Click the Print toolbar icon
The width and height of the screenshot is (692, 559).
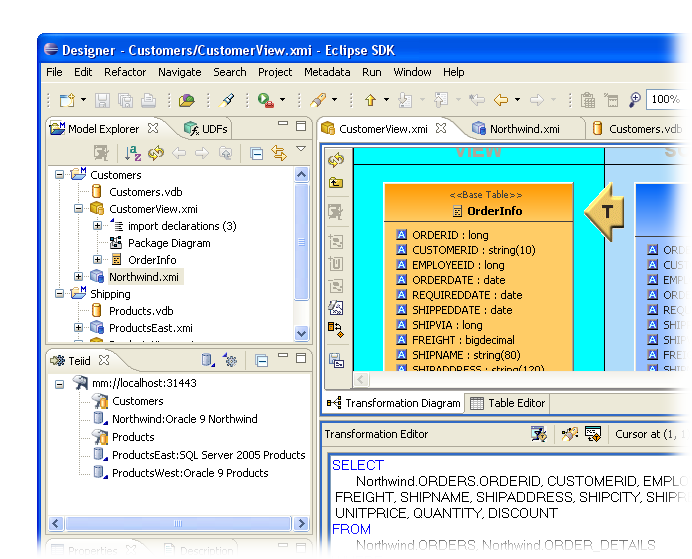point(148,100)
